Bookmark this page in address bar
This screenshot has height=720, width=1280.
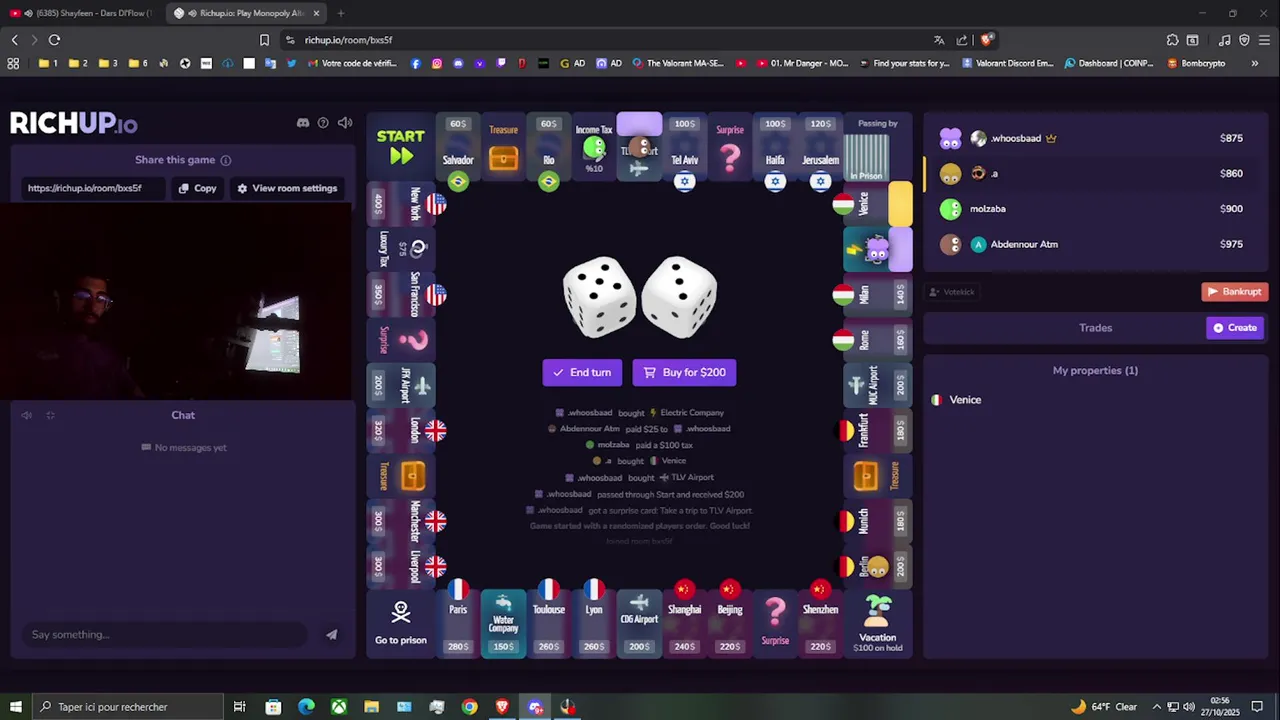point(264,40)
